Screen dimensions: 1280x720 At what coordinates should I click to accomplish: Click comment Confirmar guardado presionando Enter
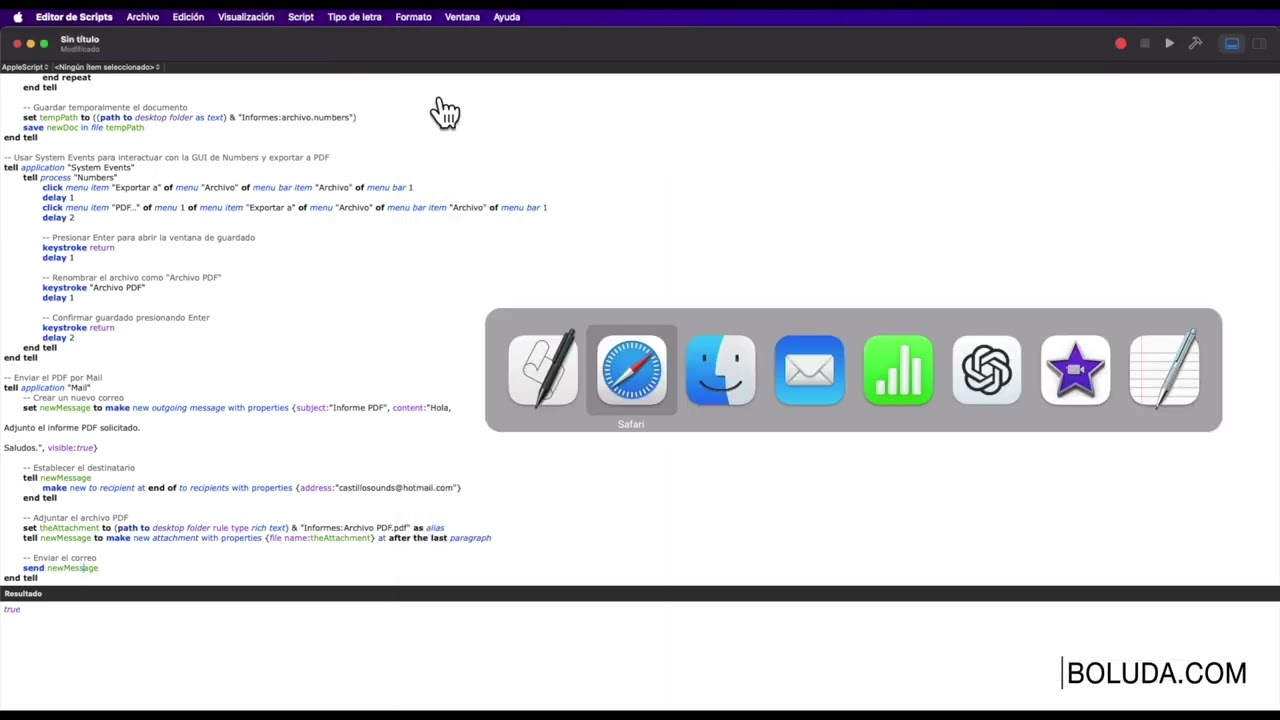(126, 318)
